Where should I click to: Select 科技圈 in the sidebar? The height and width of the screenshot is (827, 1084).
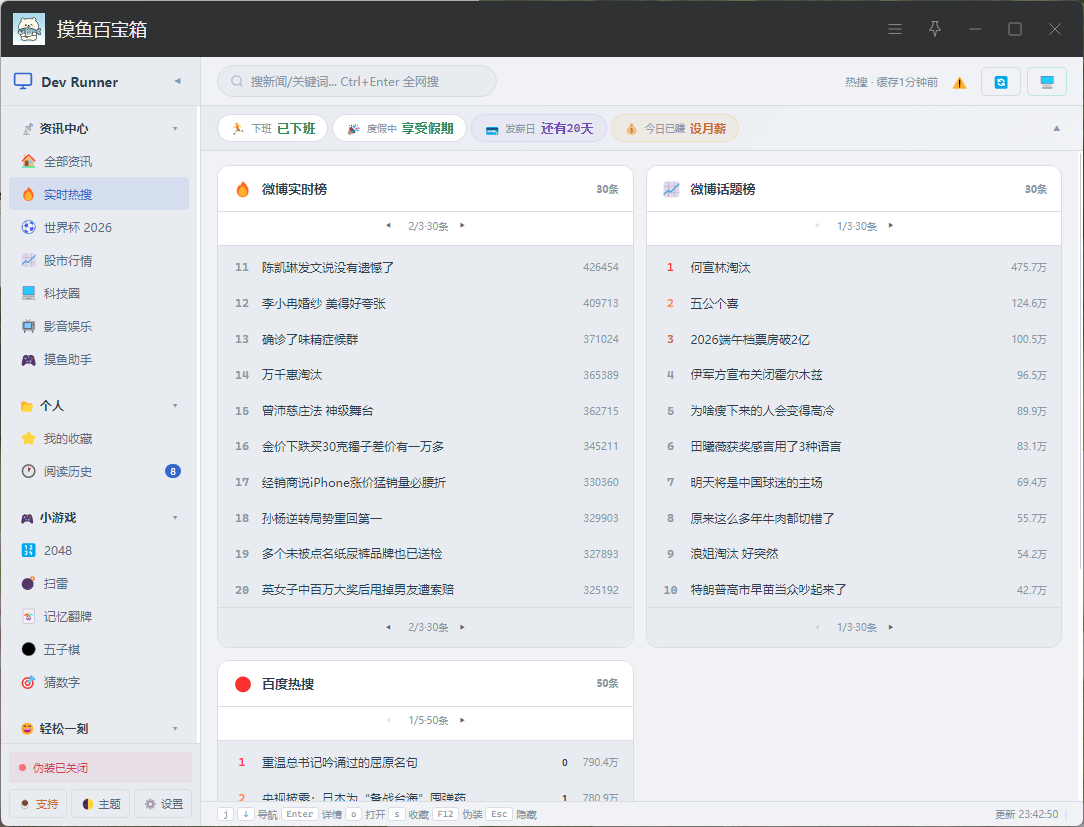(99, 293)
